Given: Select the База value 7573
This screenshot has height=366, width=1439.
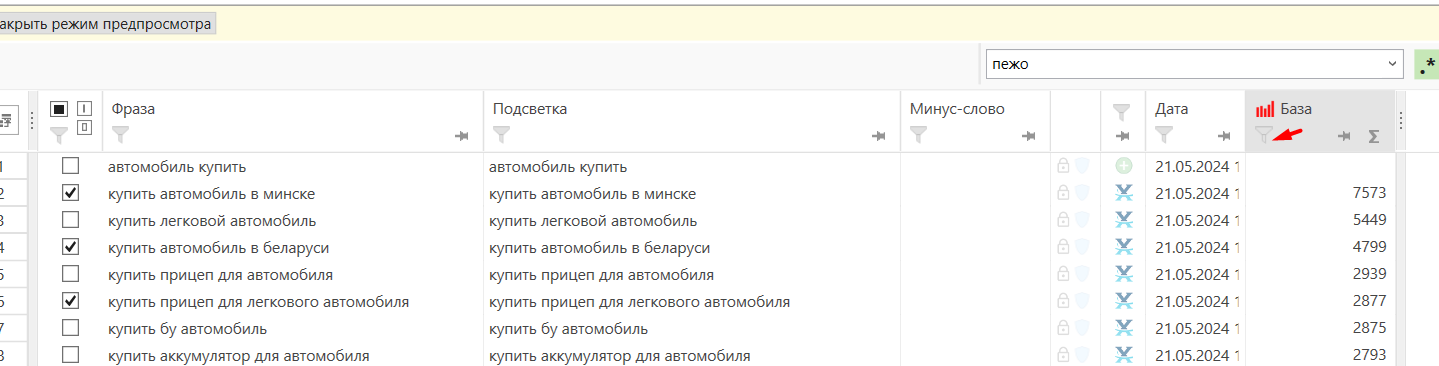Looking at the screenshot, I should pyautogui.click(x=1369, y=193).
